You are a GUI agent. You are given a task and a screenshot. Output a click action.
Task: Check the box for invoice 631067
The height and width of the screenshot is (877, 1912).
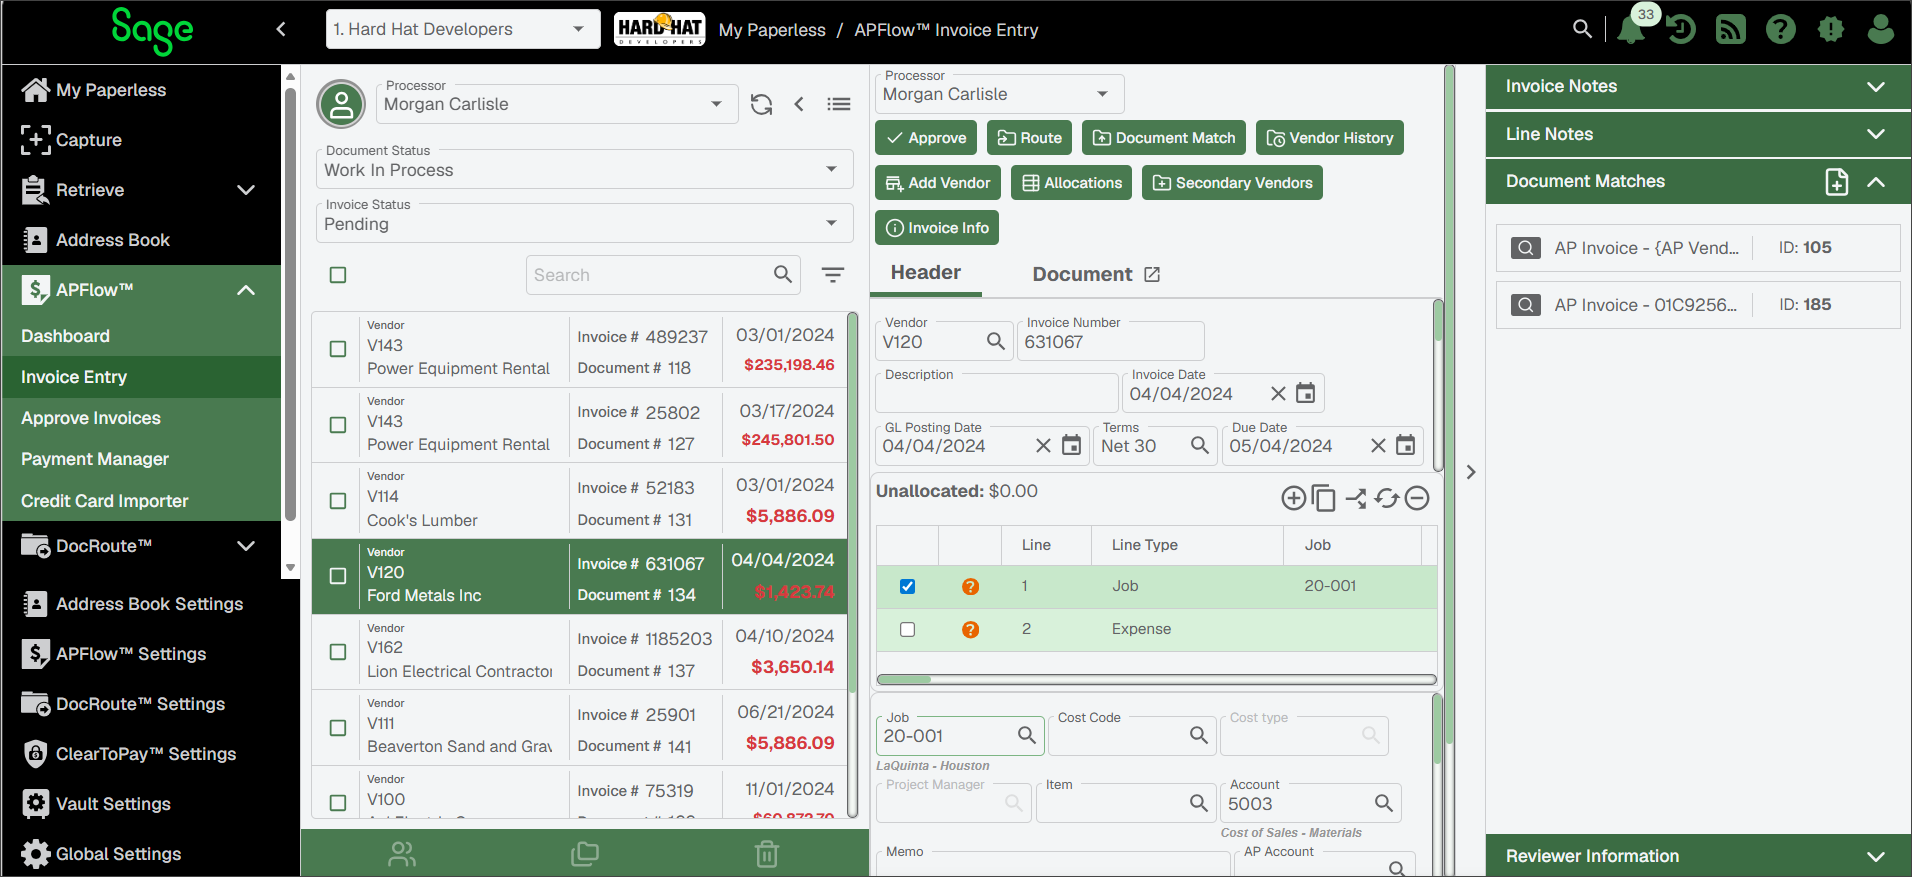point(338,576)
